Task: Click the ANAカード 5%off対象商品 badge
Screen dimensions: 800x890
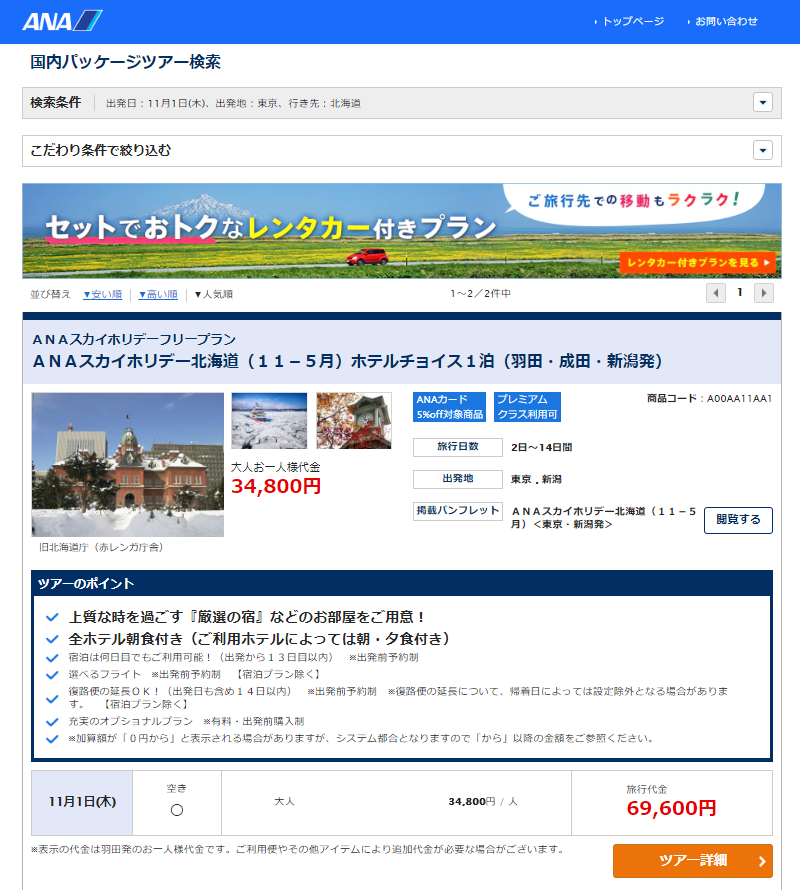Action: click(449, 407)
